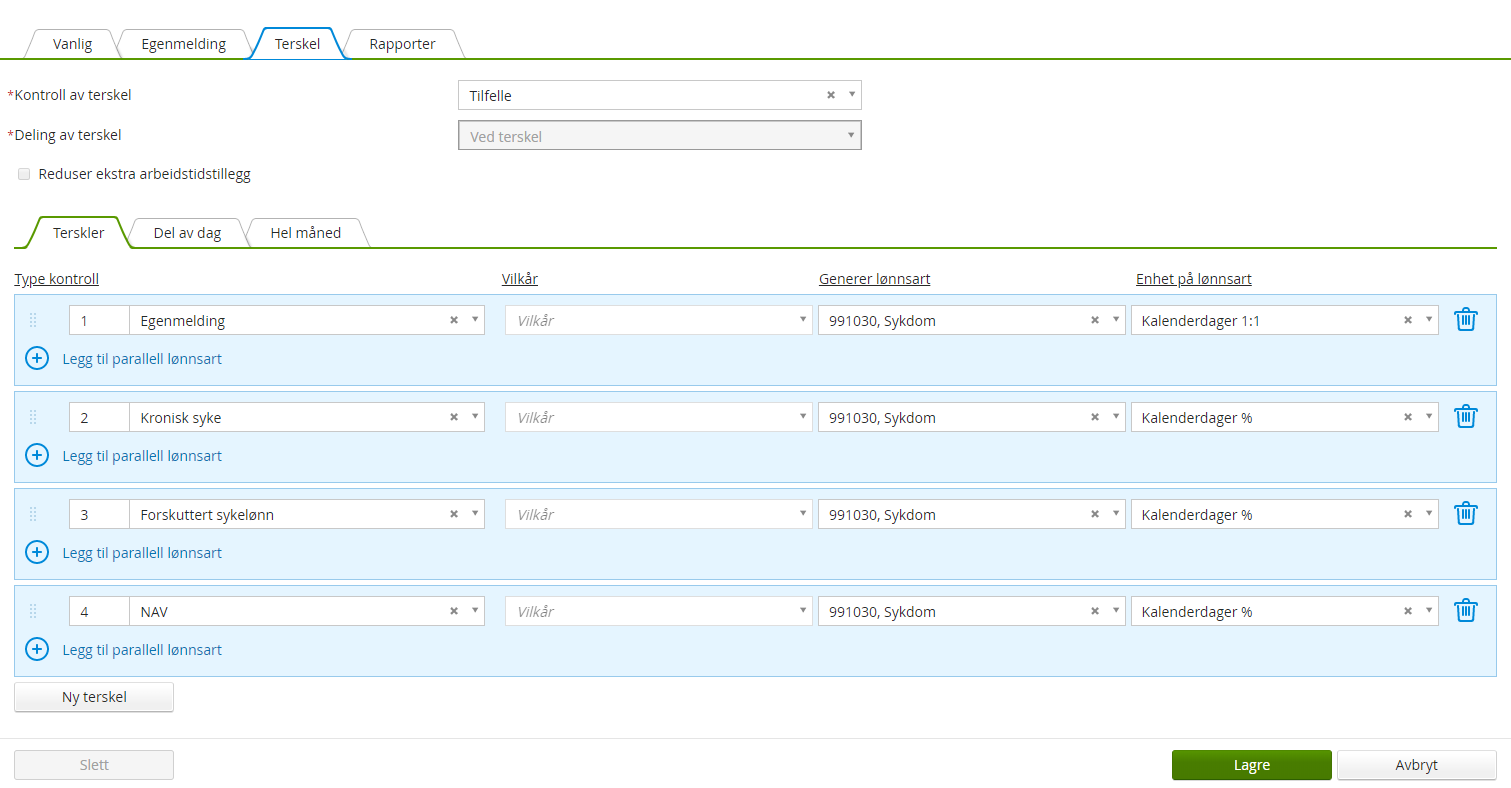Clear NAV type with its x icon
1511x788 pixels.
point(453,611)
